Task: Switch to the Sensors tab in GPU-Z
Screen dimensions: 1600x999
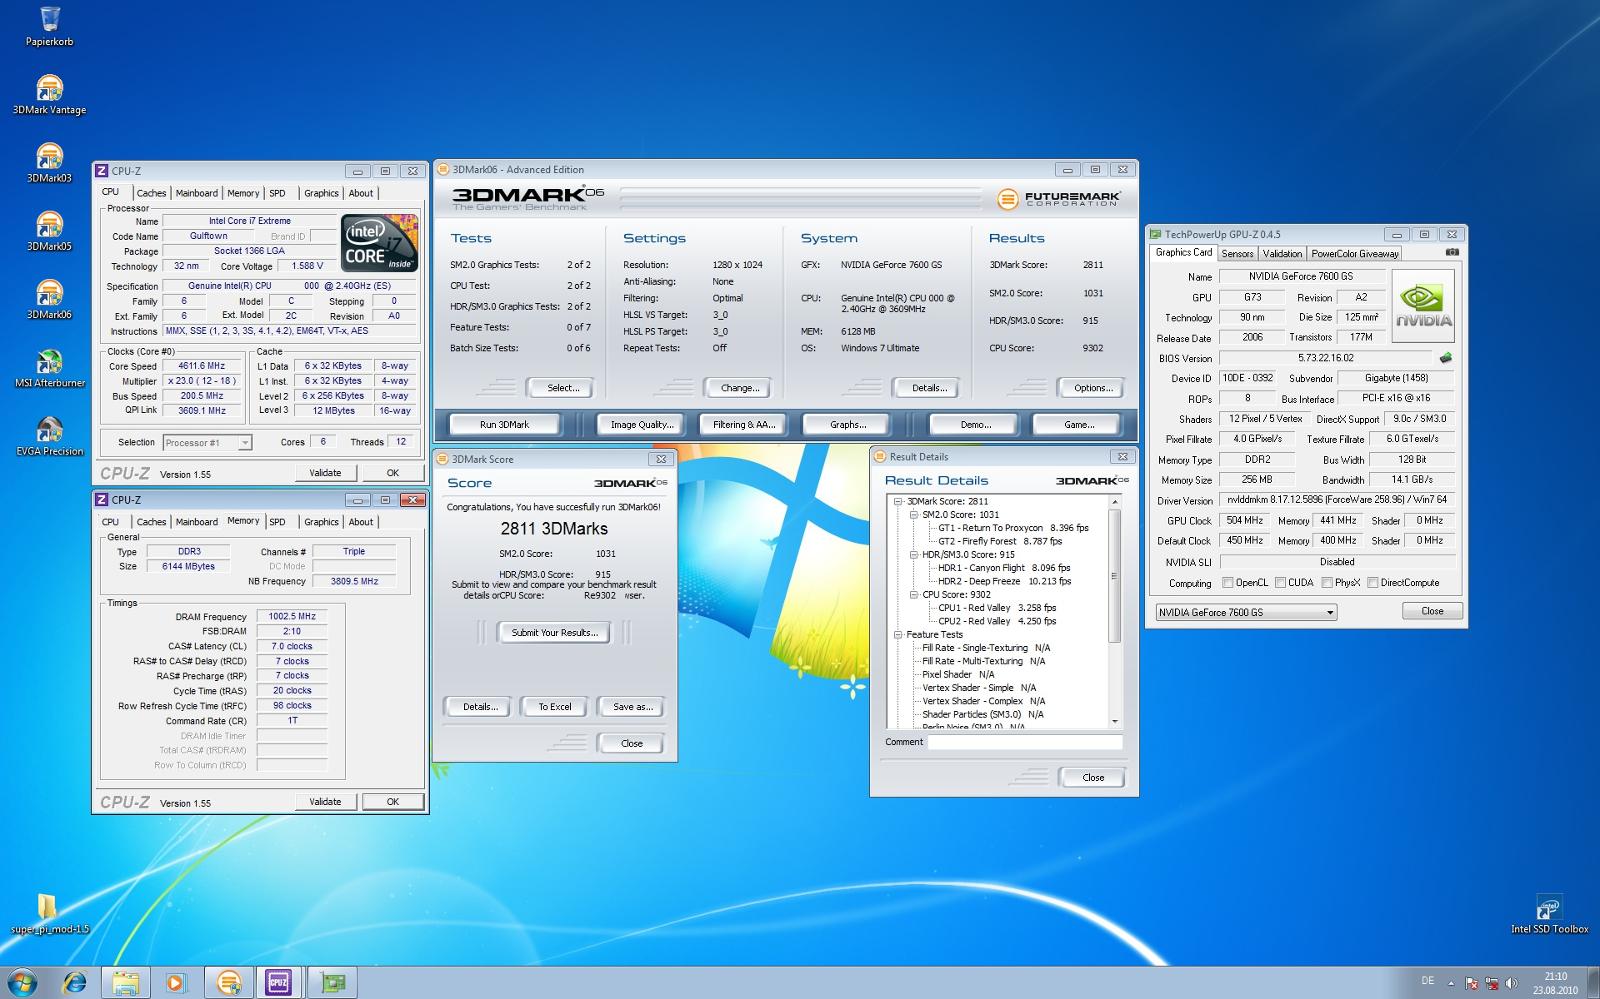Action: click(1237, 253)
